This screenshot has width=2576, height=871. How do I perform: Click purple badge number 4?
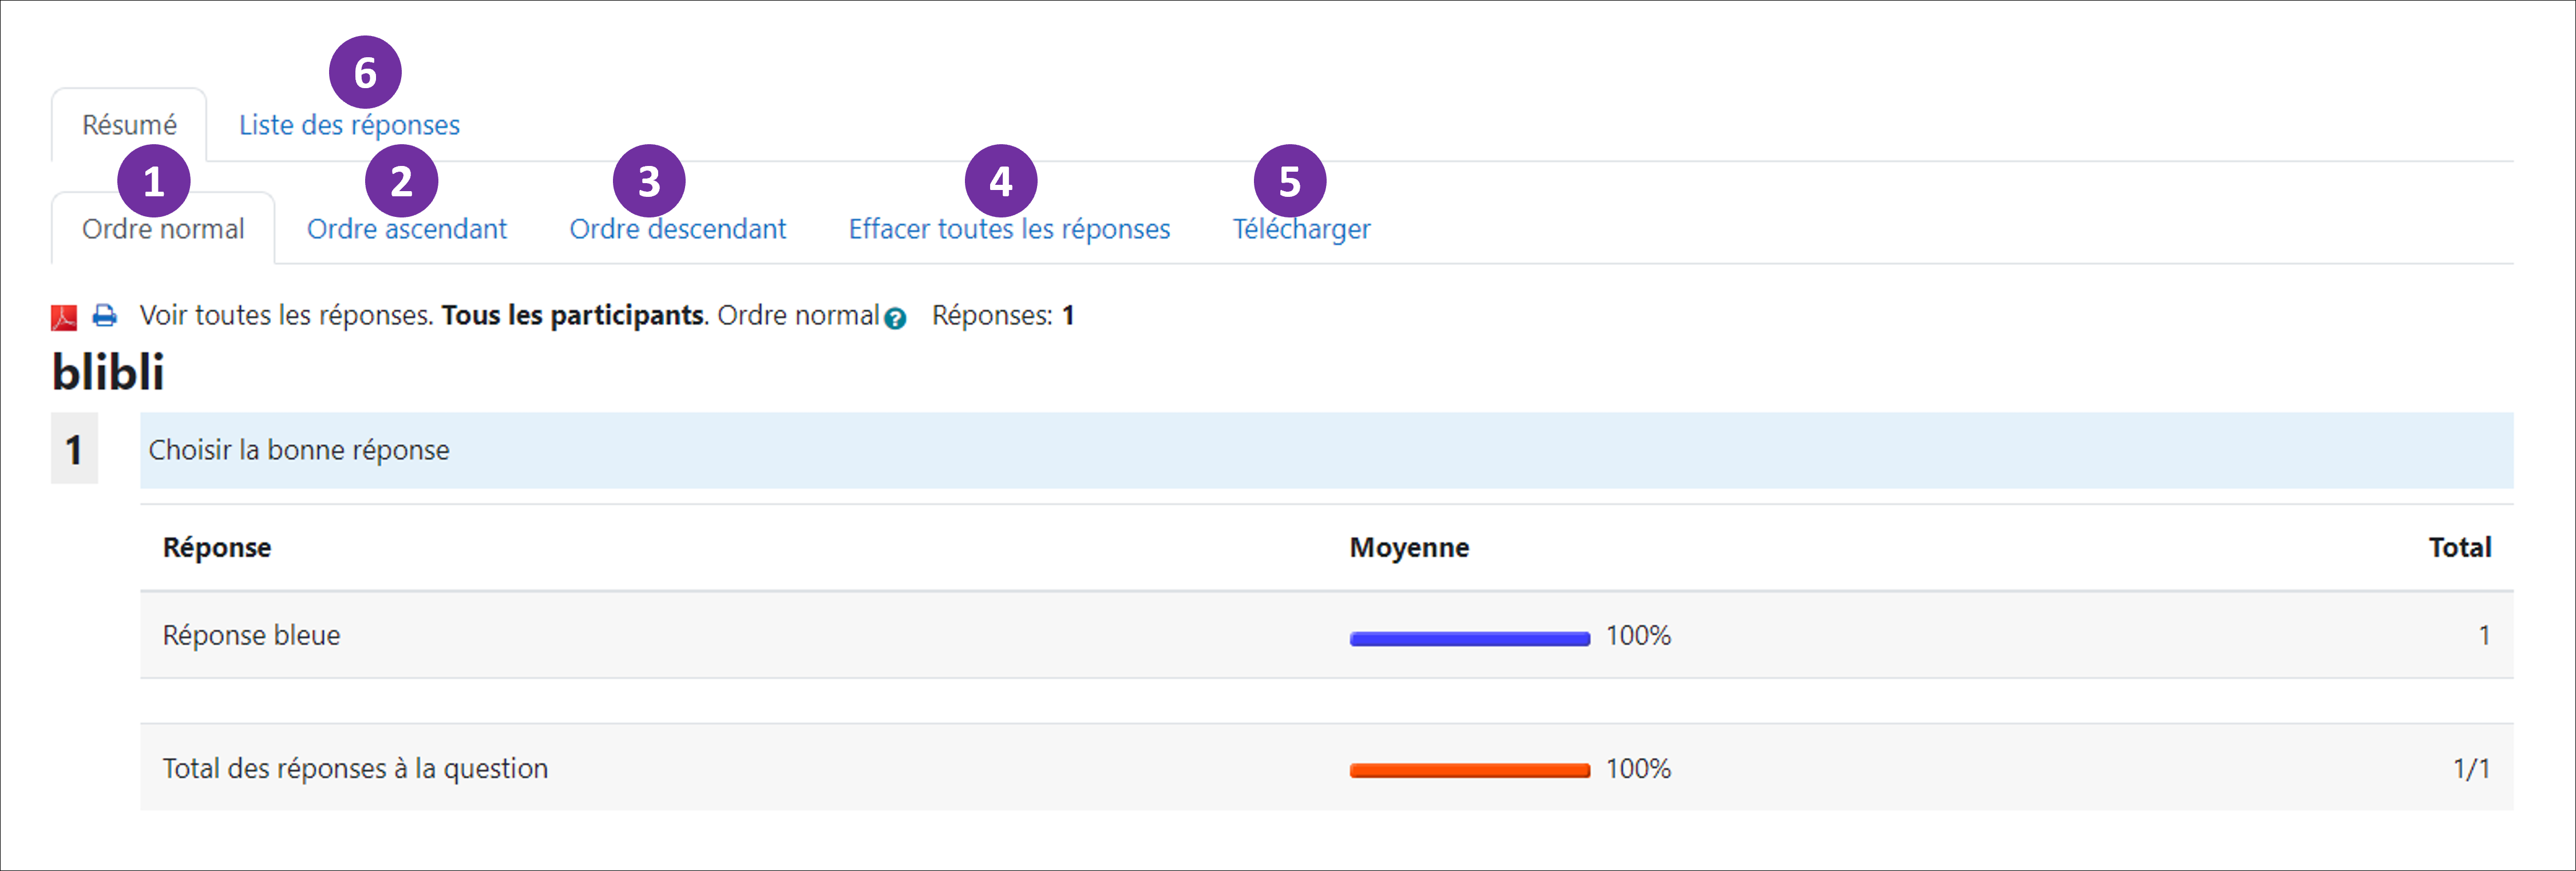(x=1000, y=181)
